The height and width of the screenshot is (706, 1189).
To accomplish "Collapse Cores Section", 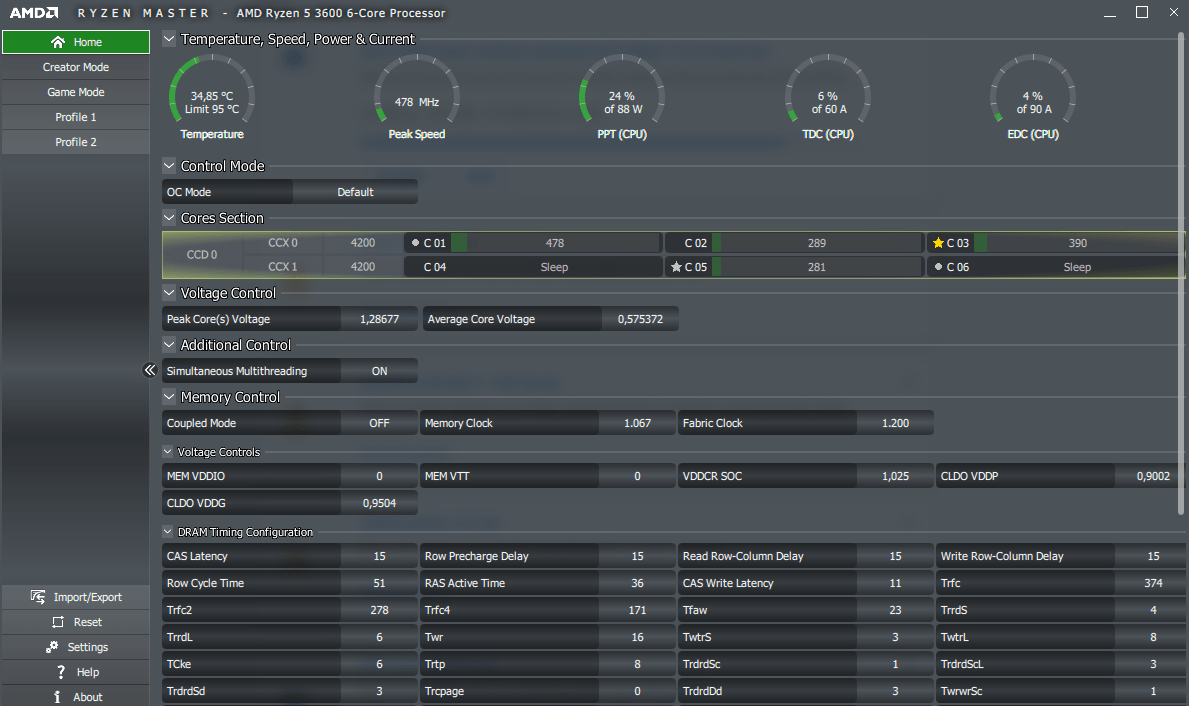I will point(169,218).
